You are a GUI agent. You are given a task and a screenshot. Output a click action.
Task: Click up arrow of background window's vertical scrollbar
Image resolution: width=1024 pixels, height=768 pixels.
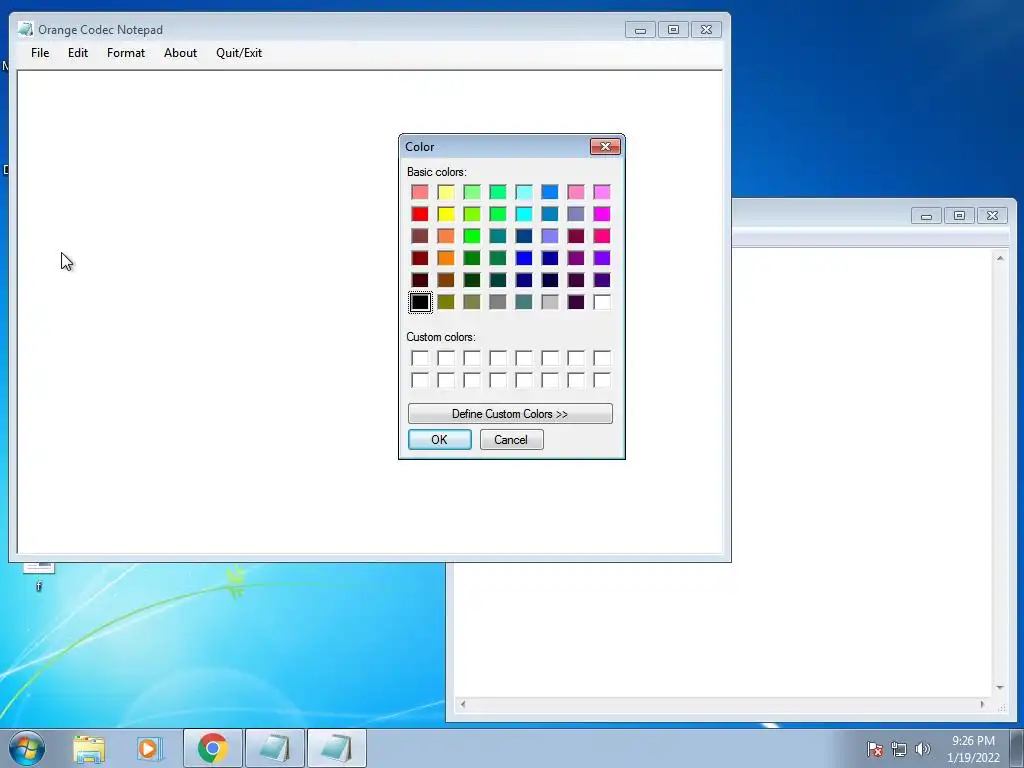tap(1000, 258)
